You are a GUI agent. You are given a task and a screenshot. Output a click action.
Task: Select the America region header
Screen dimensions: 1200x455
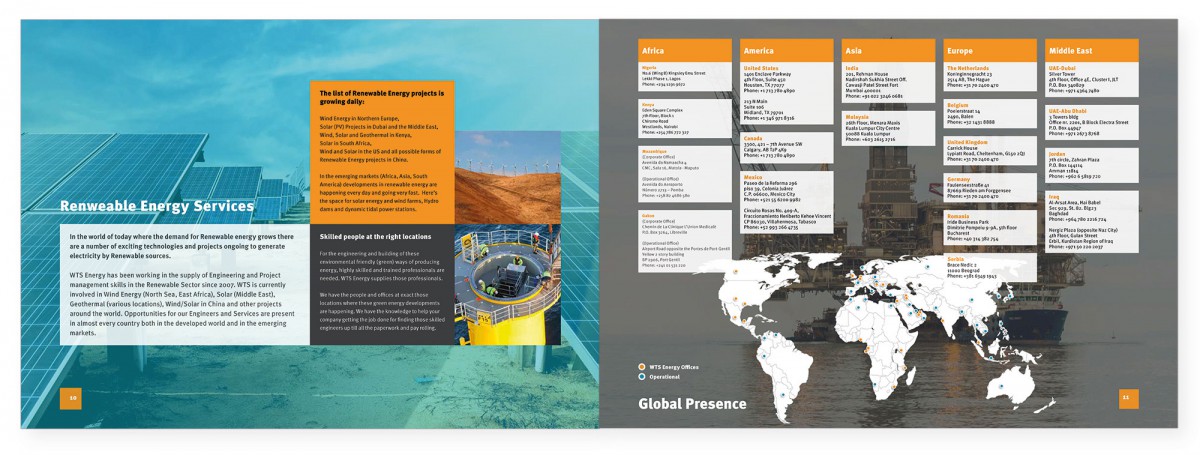tap(787, 50)
